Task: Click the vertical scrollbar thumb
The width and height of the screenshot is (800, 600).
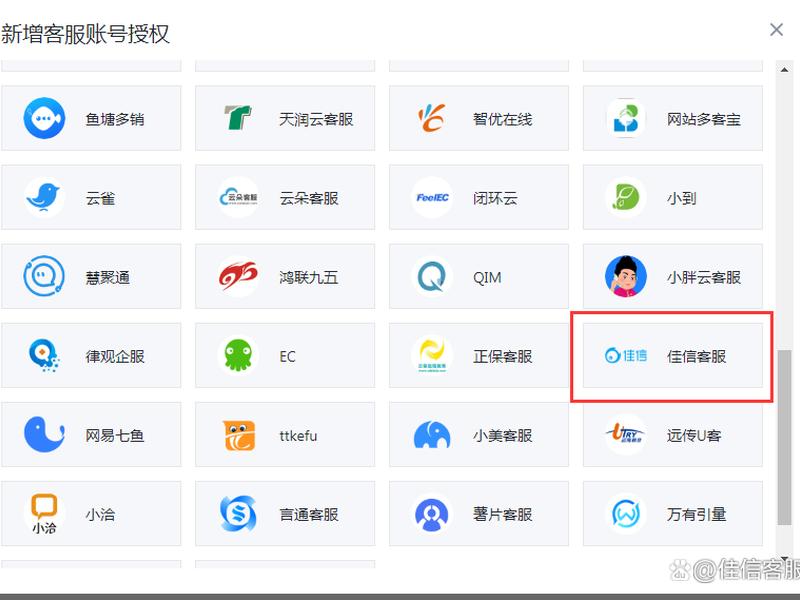Action: [784, 437]
